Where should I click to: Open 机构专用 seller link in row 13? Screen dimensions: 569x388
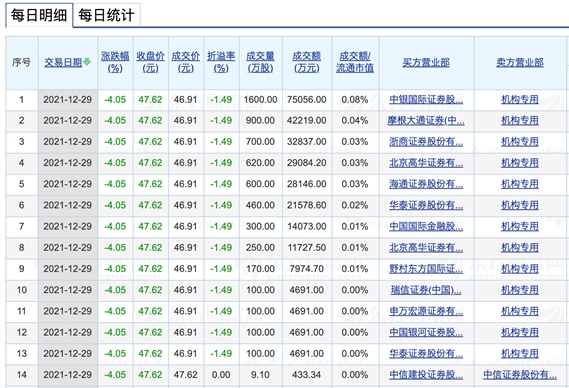point(520,354)
